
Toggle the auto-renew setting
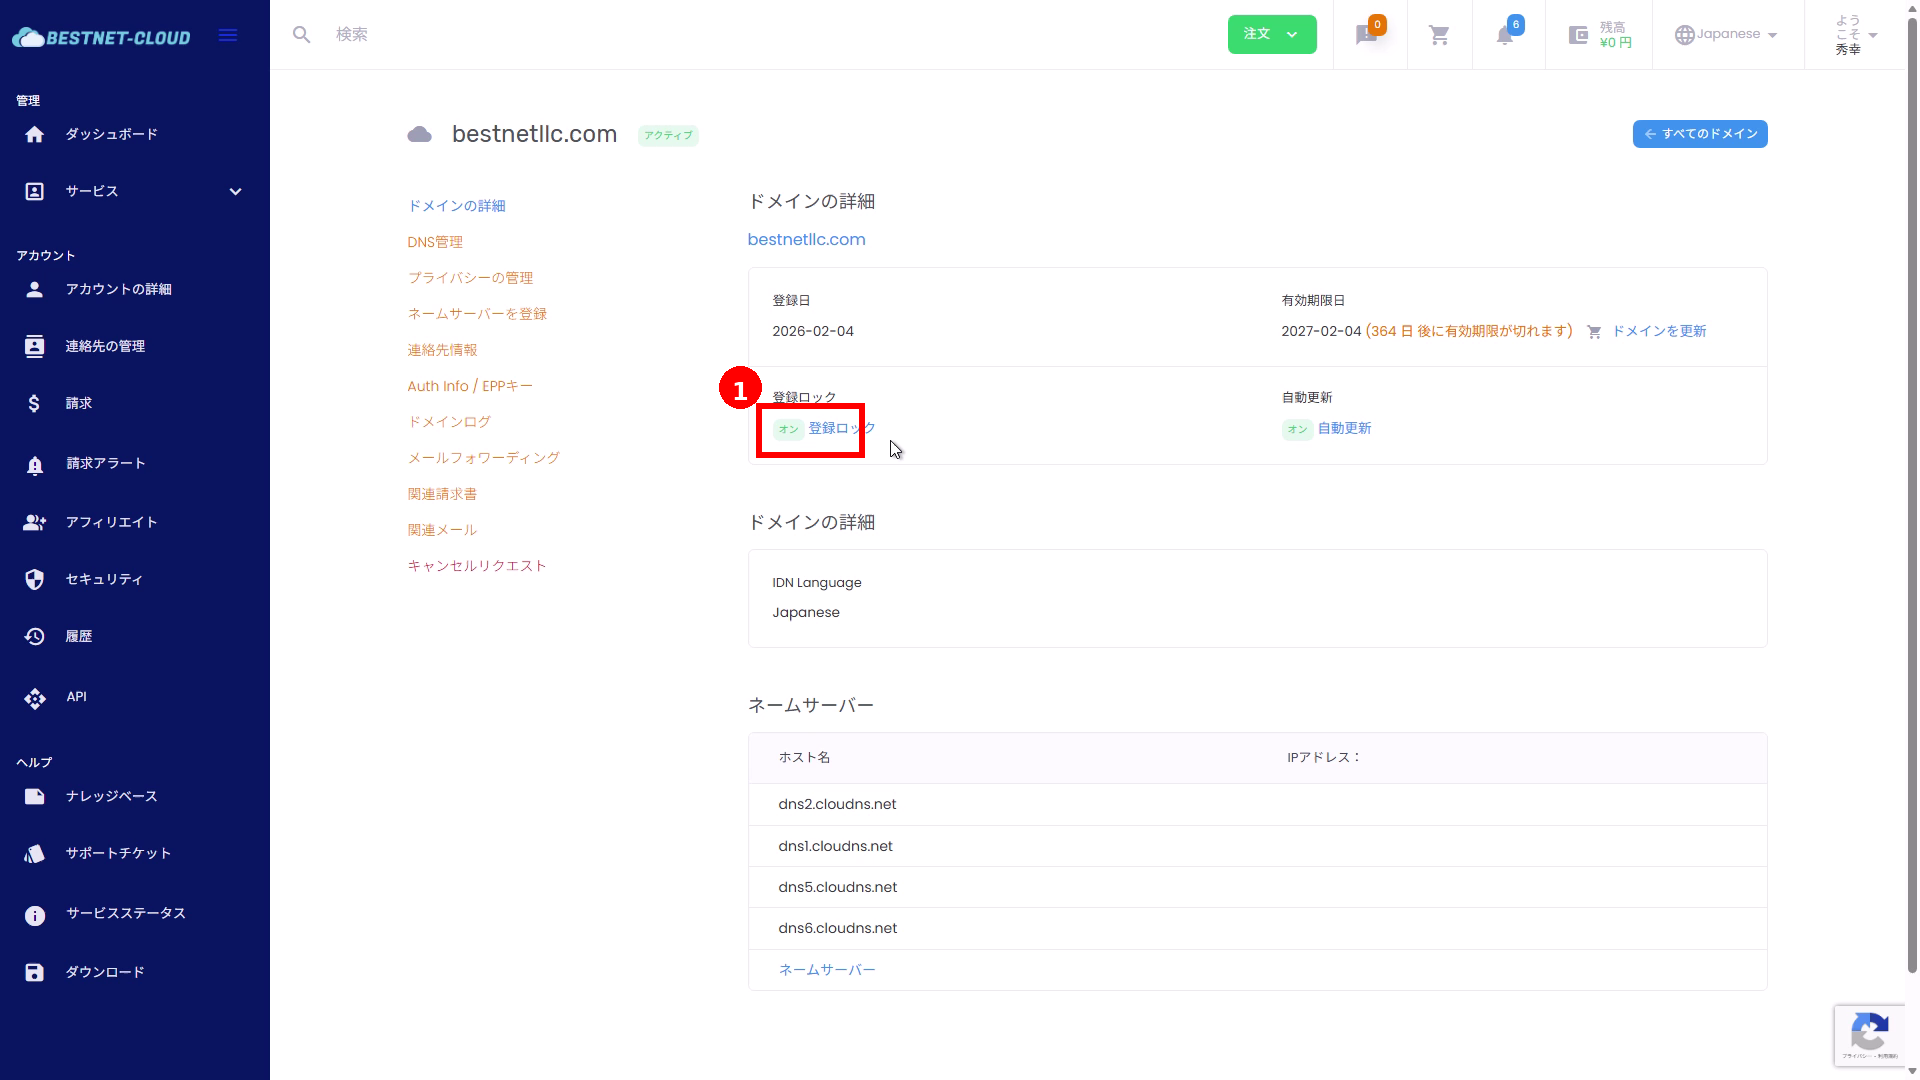point(1343,428)
